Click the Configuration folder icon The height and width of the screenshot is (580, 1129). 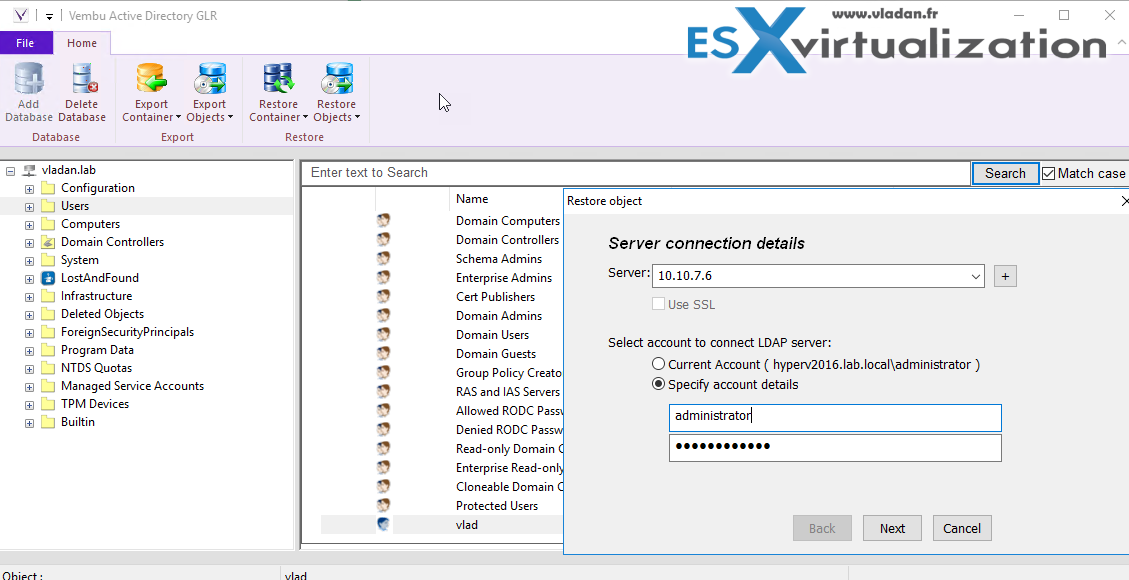(x=48, y=188)
